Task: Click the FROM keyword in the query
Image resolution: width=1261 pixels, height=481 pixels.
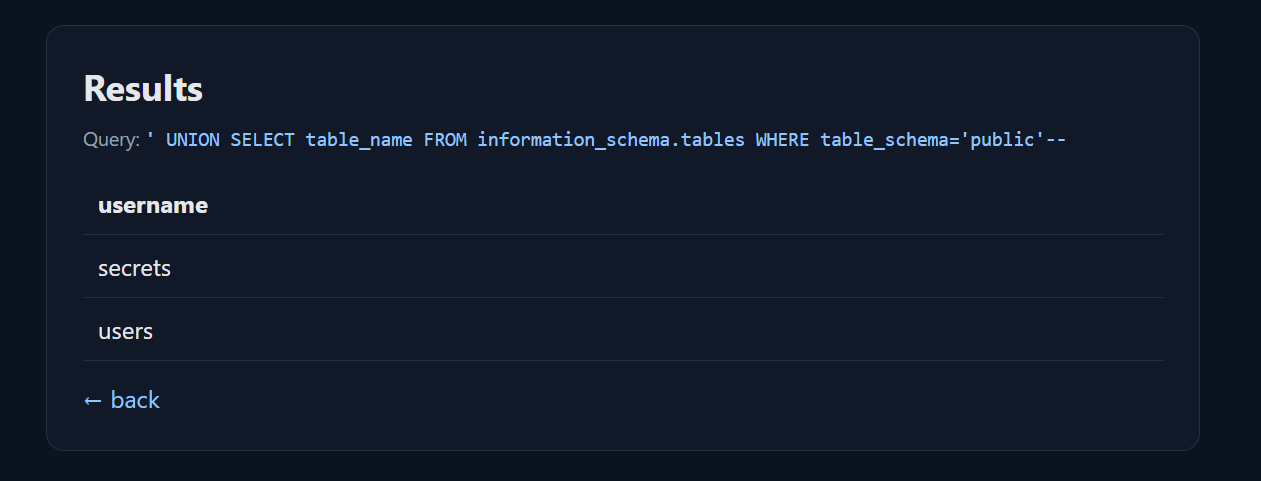Action: click(x=445, y=140)
